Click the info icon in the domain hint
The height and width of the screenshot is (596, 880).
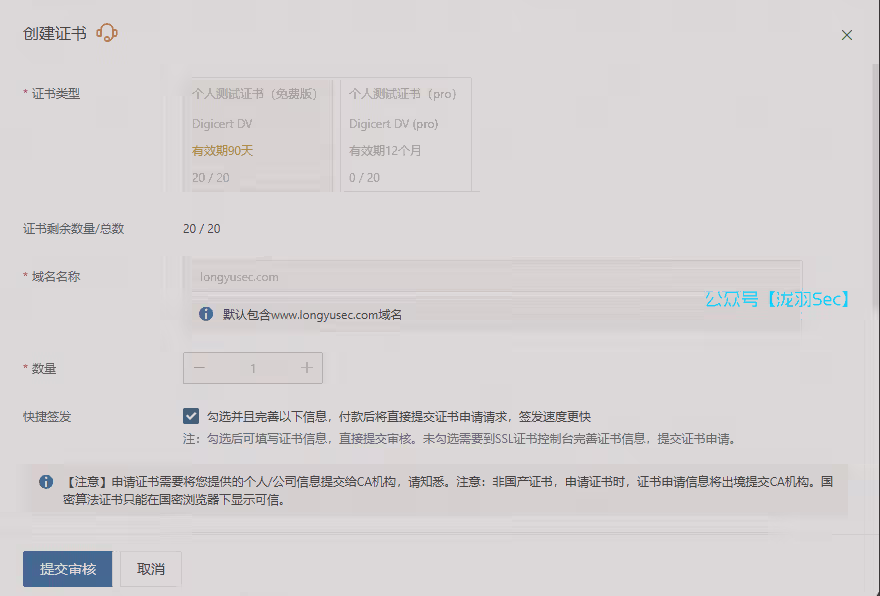pyautogui.click(x=206, y=314)
